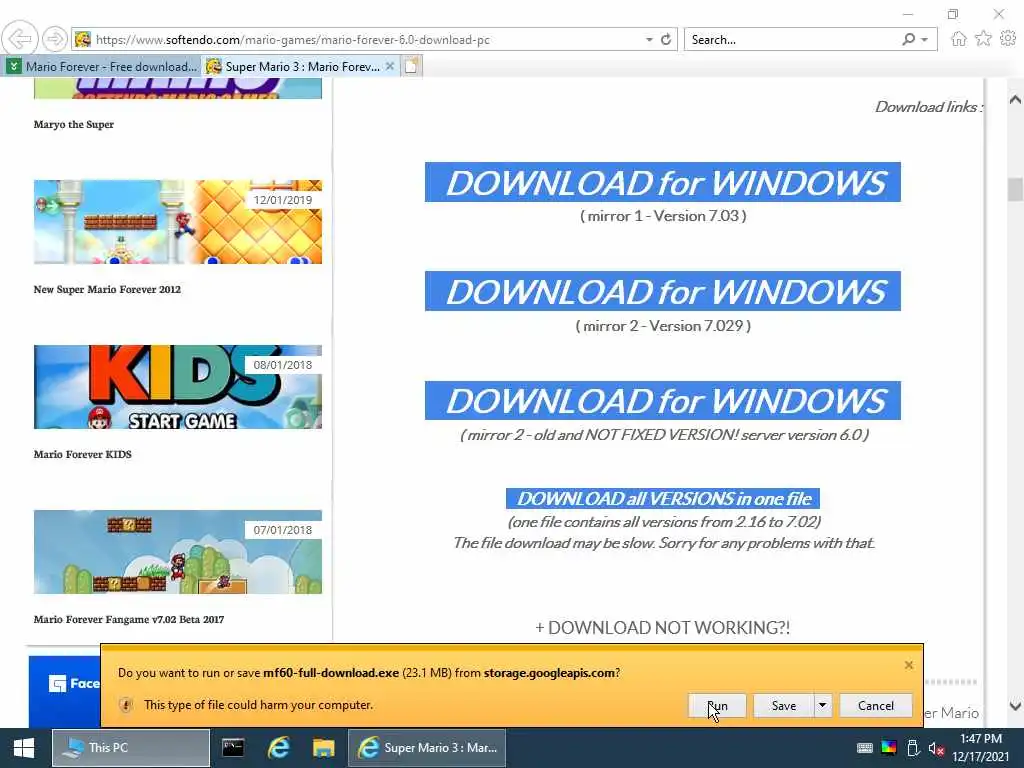Image resolution: width=1024 pixels, height=768 pixels.
Task: Open the Tools gear icon
Action: coord(1008,39)
